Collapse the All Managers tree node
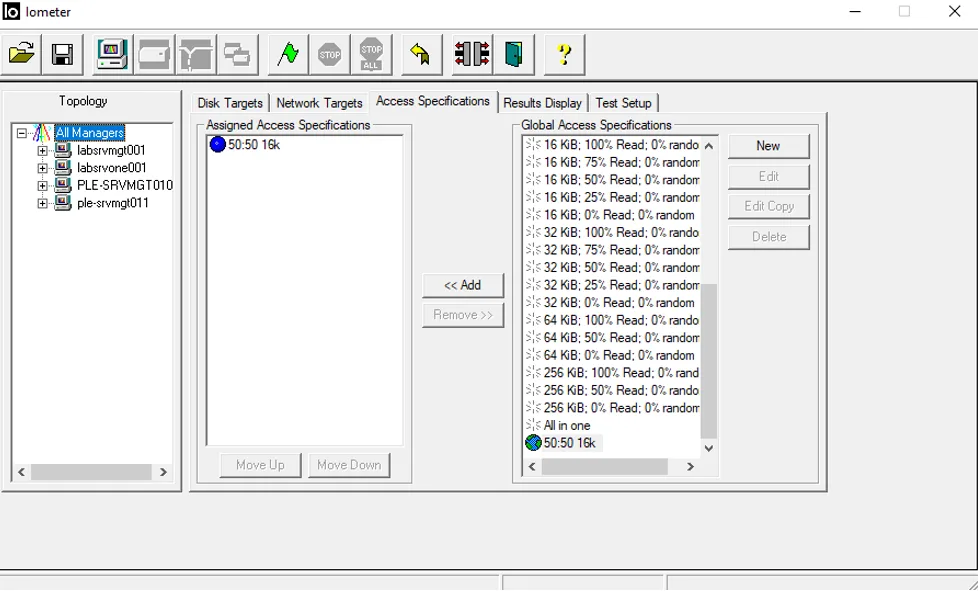The width and height of the screenshot is (978, 591). click(x=22, y=133)
